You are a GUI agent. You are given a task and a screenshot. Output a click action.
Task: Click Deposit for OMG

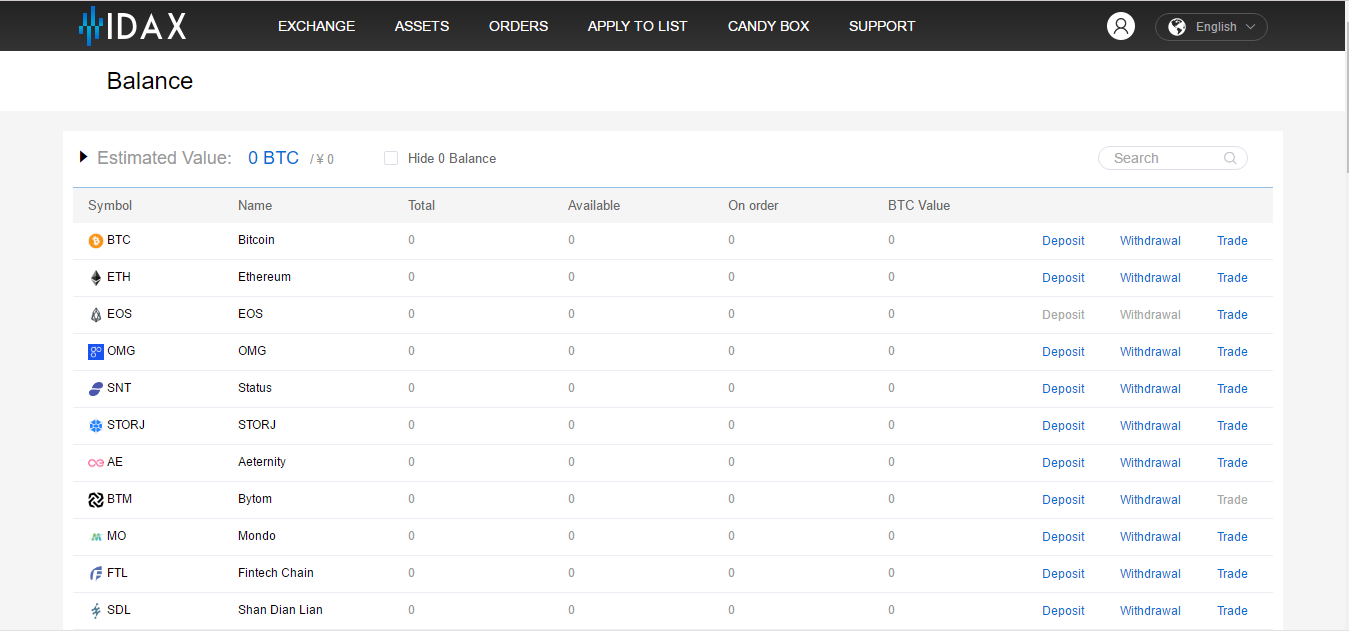click(1063, 352)
